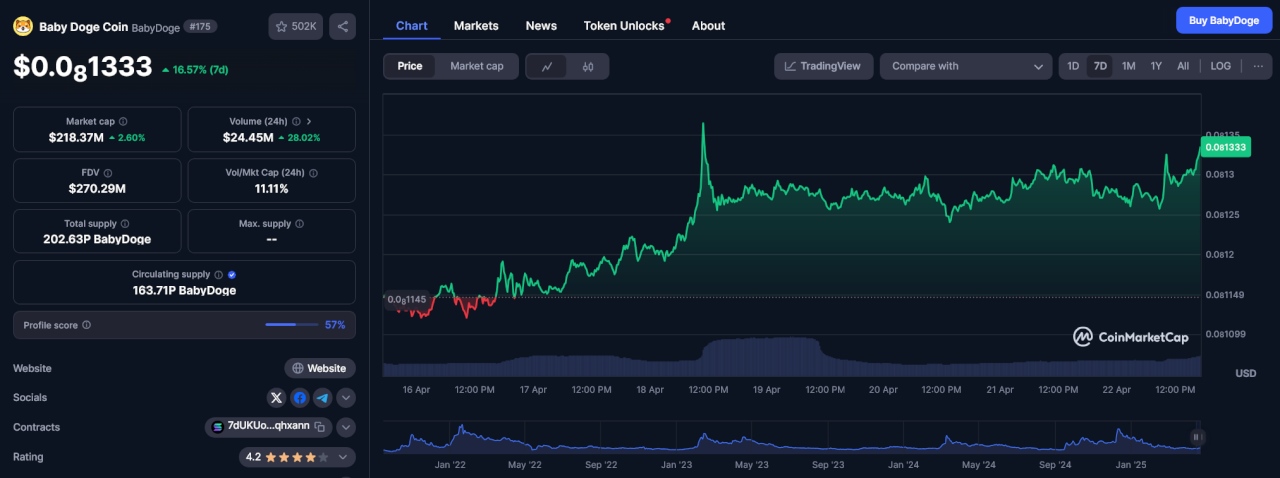
Task: Click the 19 Apr date label on axis
Action: 766,389
